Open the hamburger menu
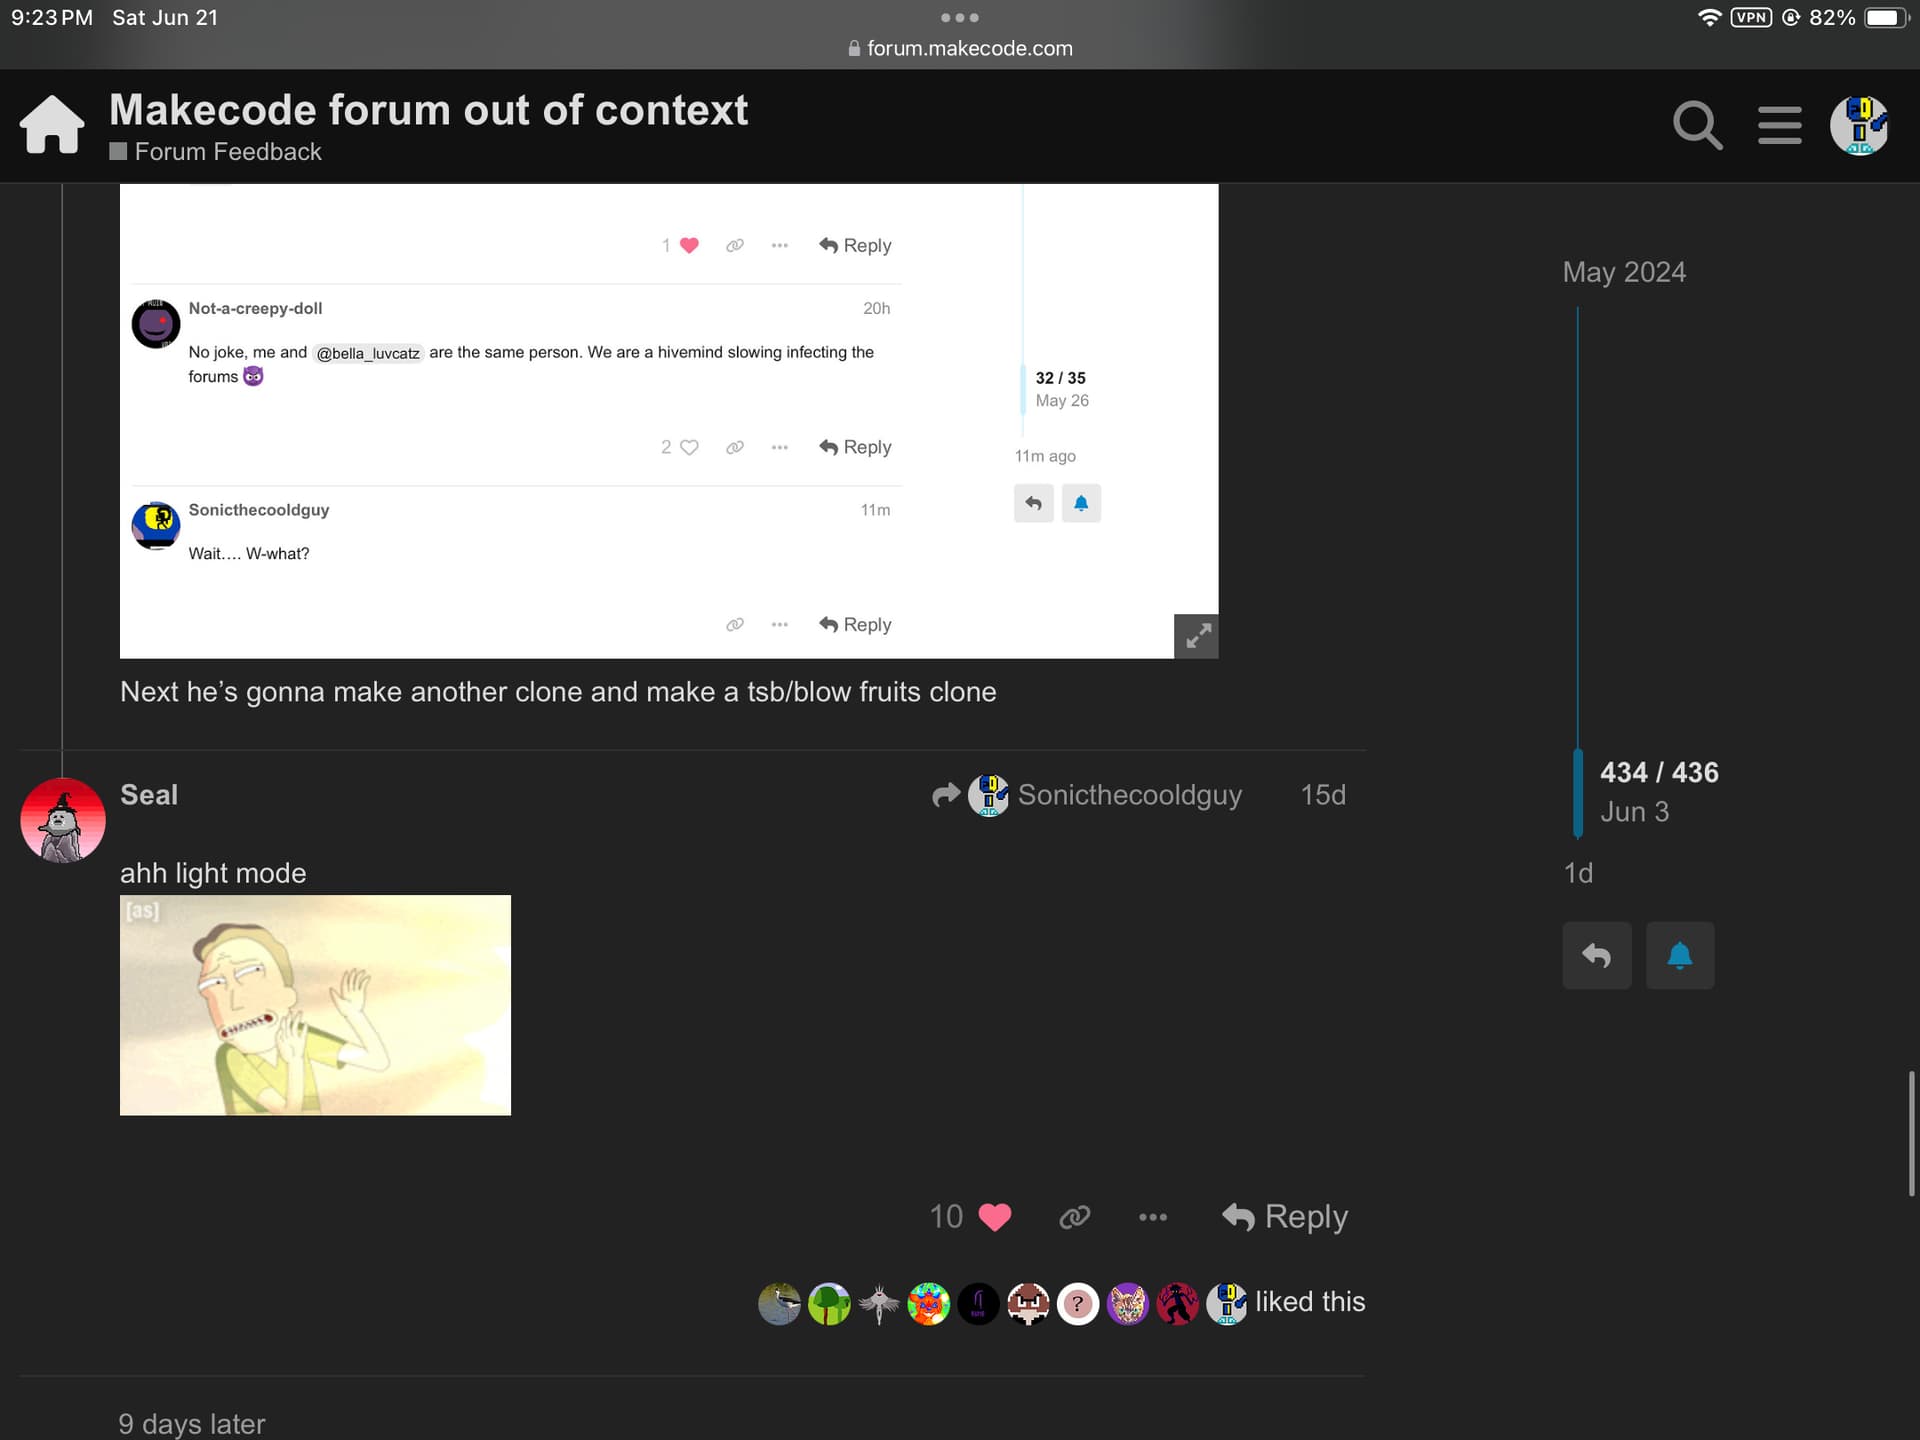The width and height of the screenshot is (1920, 1440). click(1779, 126)
